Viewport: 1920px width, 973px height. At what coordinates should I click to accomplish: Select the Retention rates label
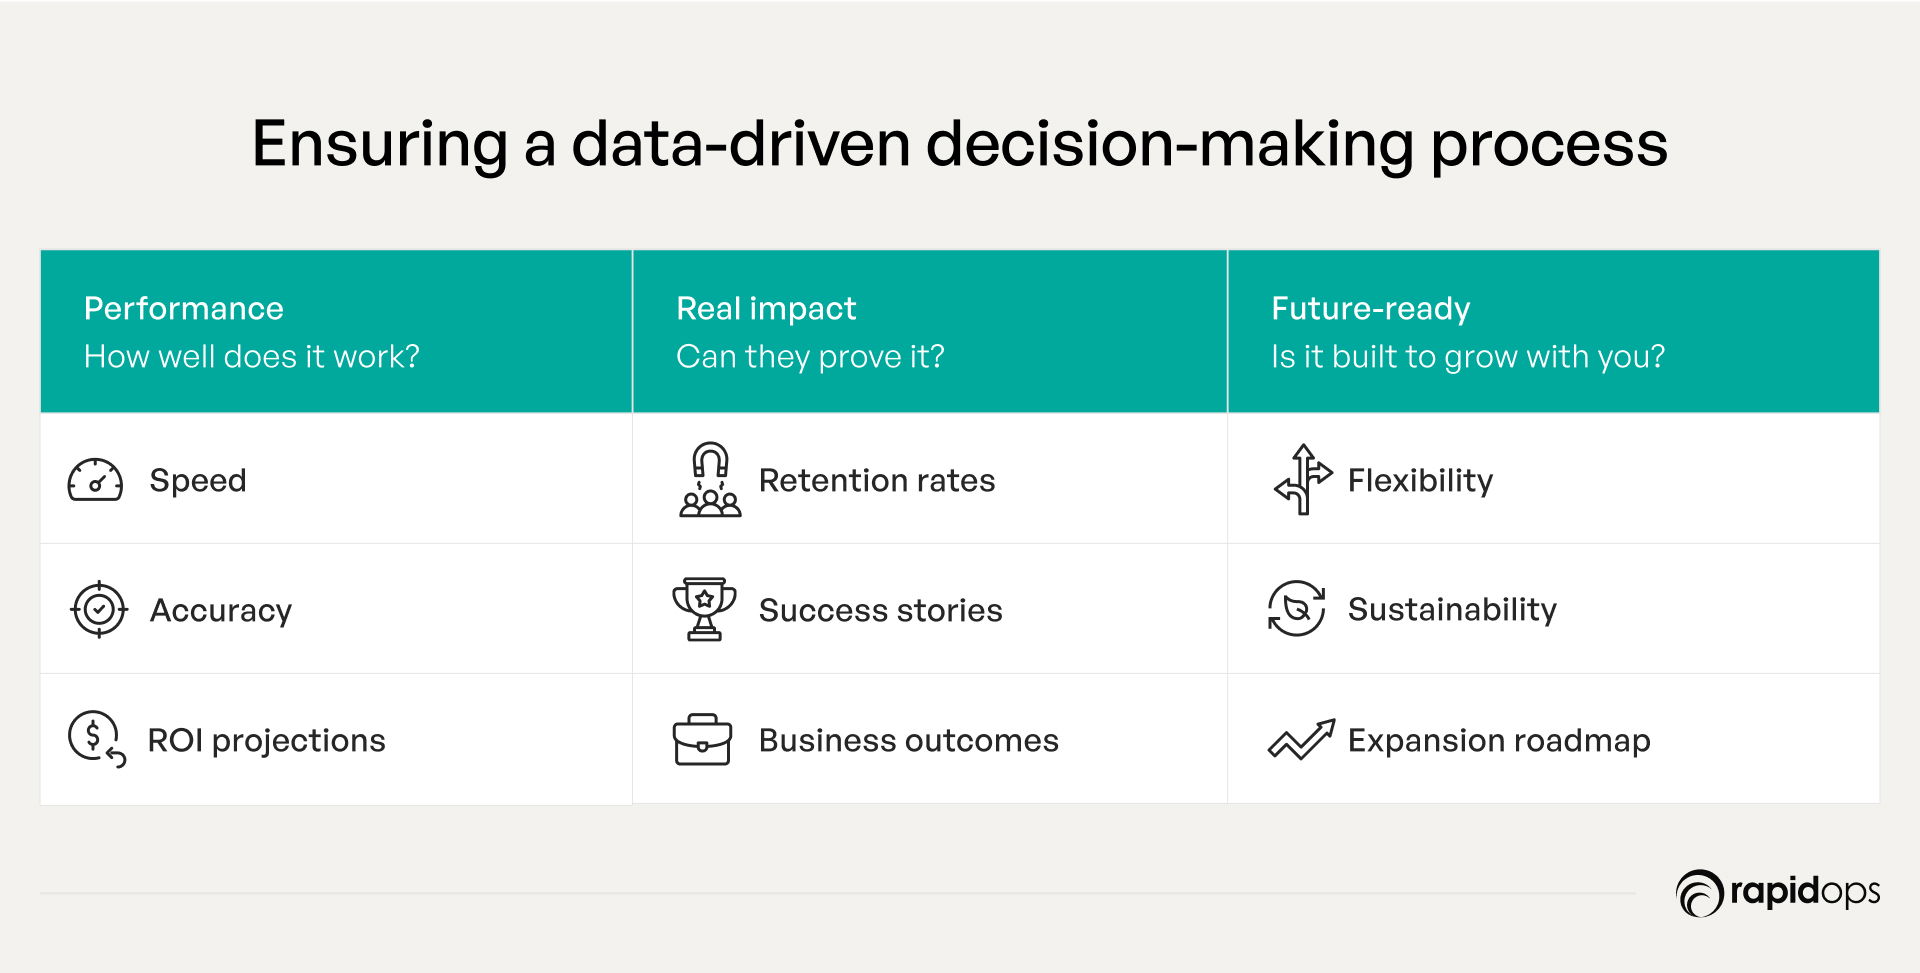click(x=877, y=481)
